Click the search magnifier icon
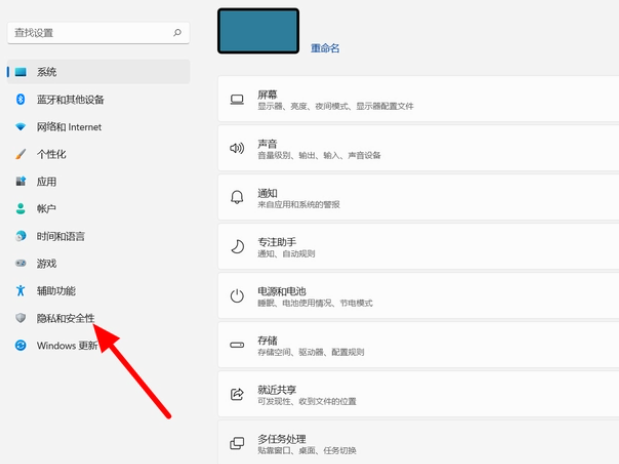 point(178,33)
